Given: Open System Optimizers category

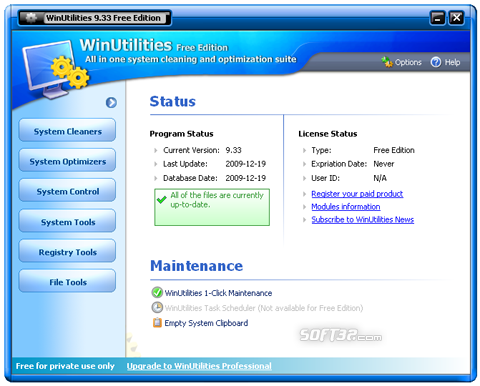Looking at the screenshot, I should tap(67, 160).
